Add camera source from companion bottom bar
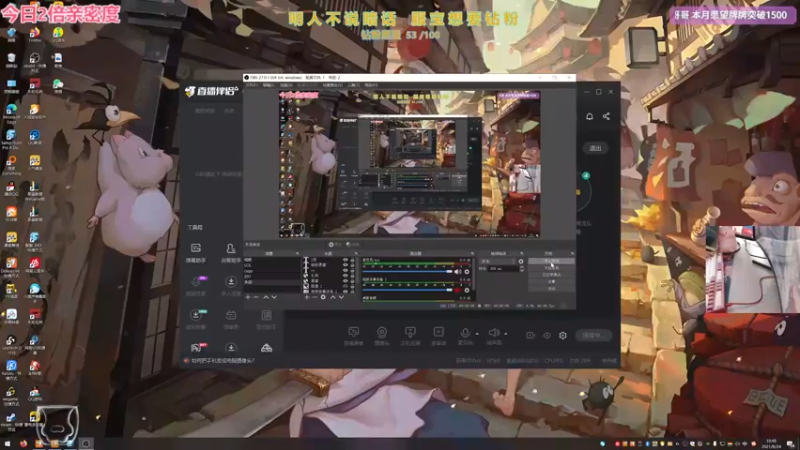The width and height of the screenshot is (800, 450). 382,335
